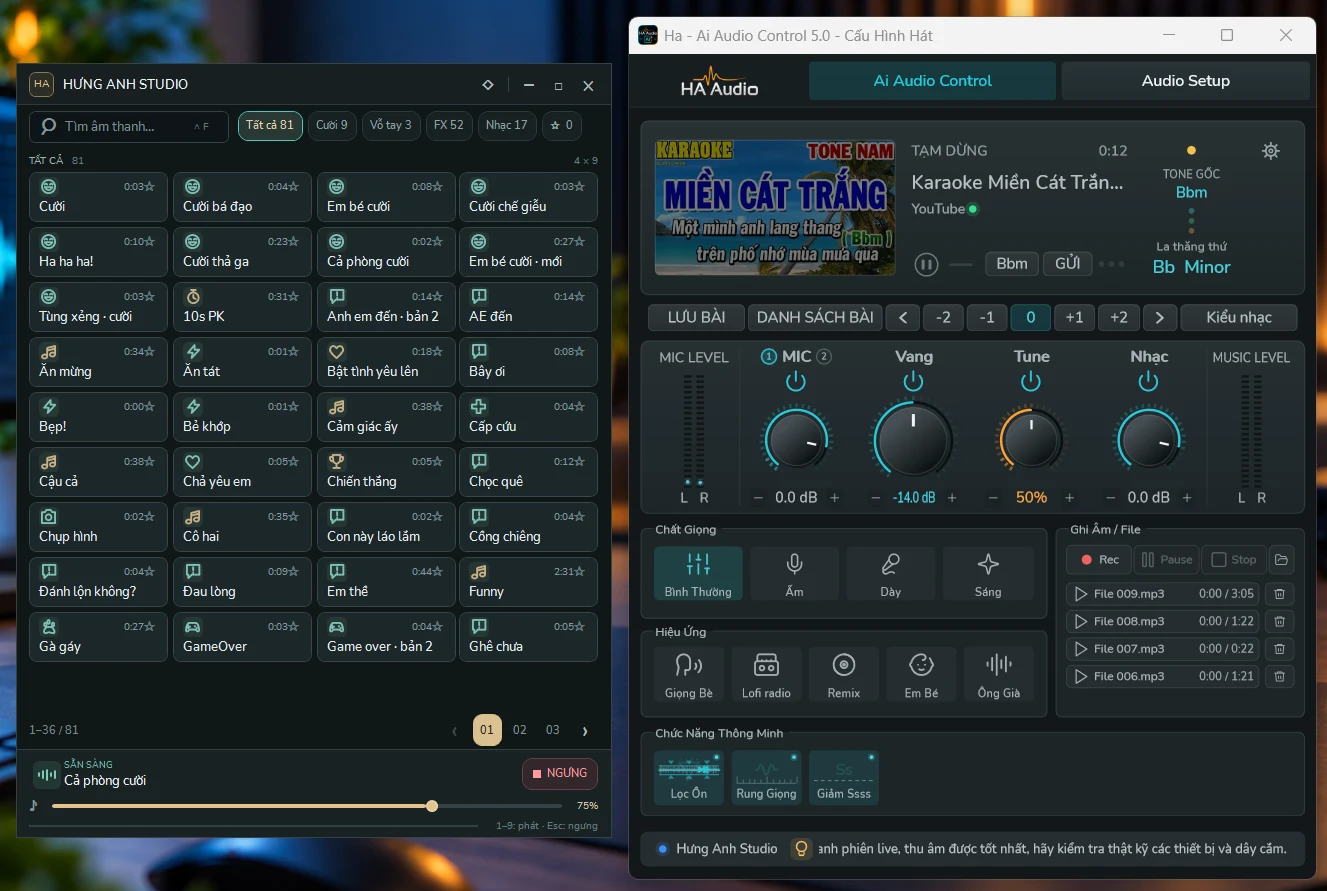Delete File 006.mp3 recording
The image size is (1327, 891).
tap(1279, 676)
